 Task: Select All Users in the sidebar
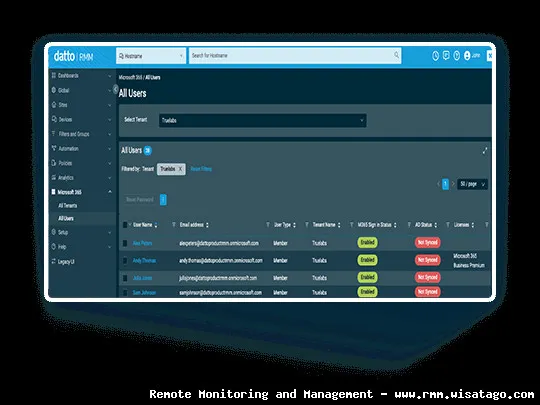click(x=66, y=218)
